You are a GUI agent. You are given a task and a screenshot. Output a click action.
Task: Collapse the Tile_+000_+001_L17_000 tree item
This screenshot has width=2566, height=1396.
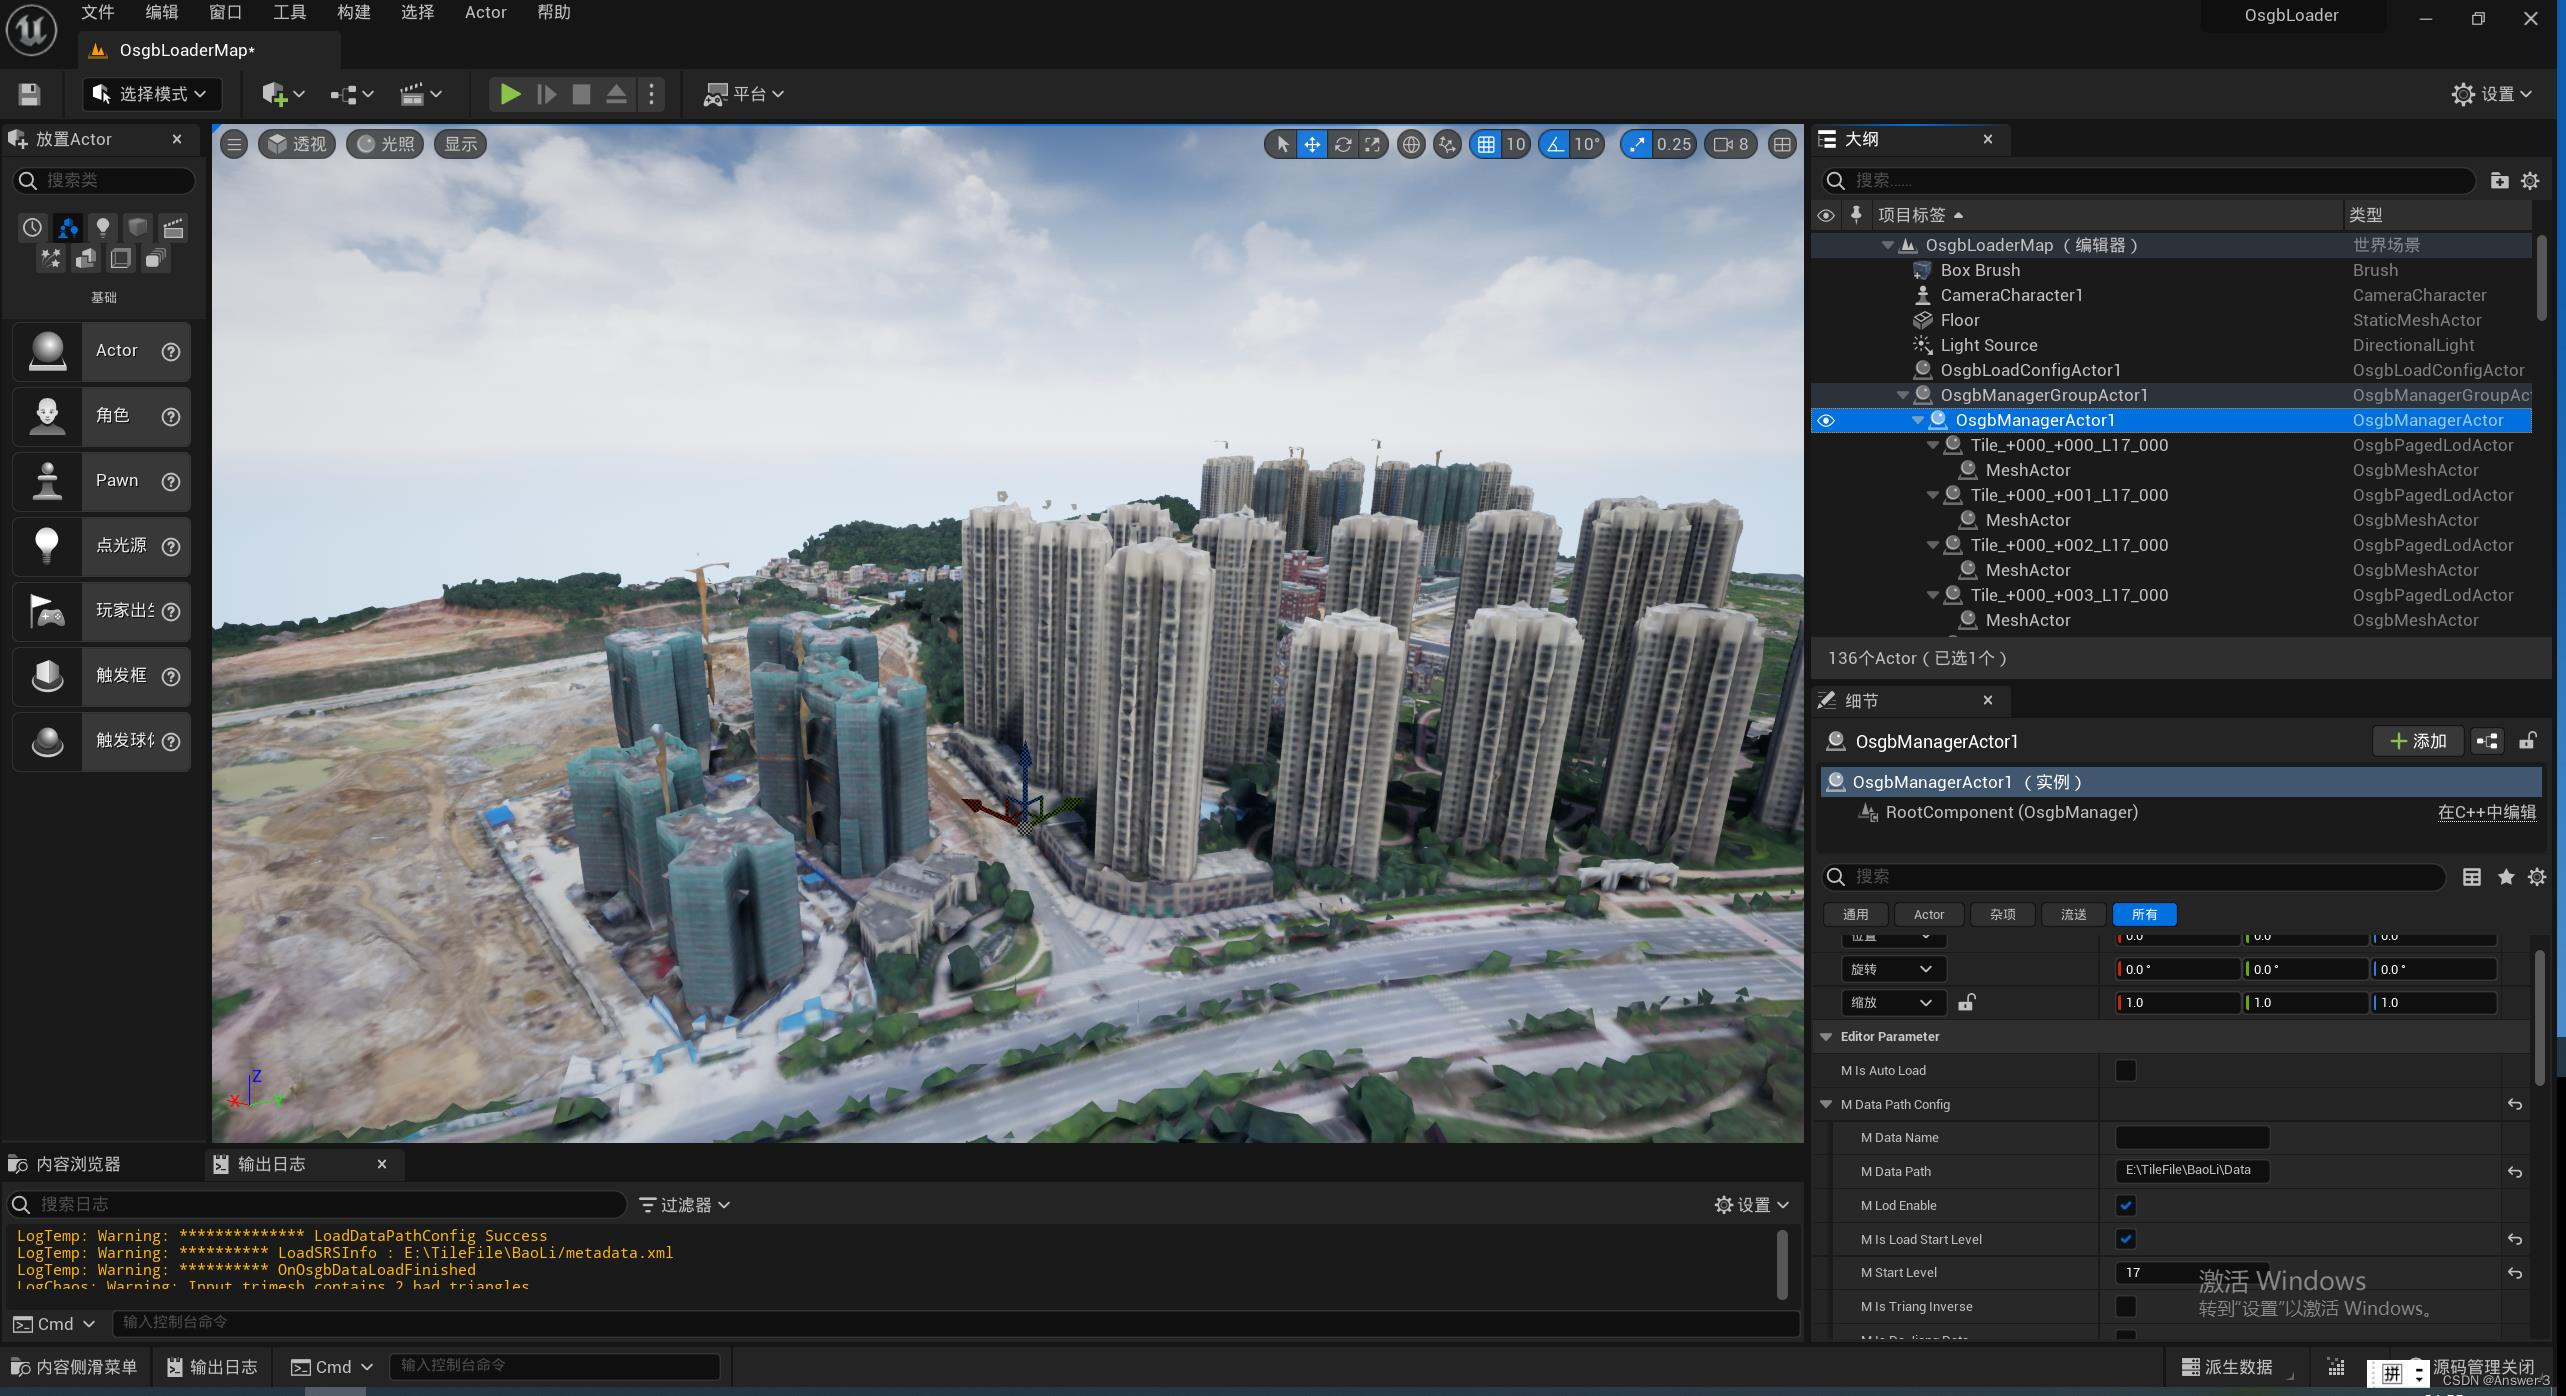pyautogui.click(x=1932, y=495)
